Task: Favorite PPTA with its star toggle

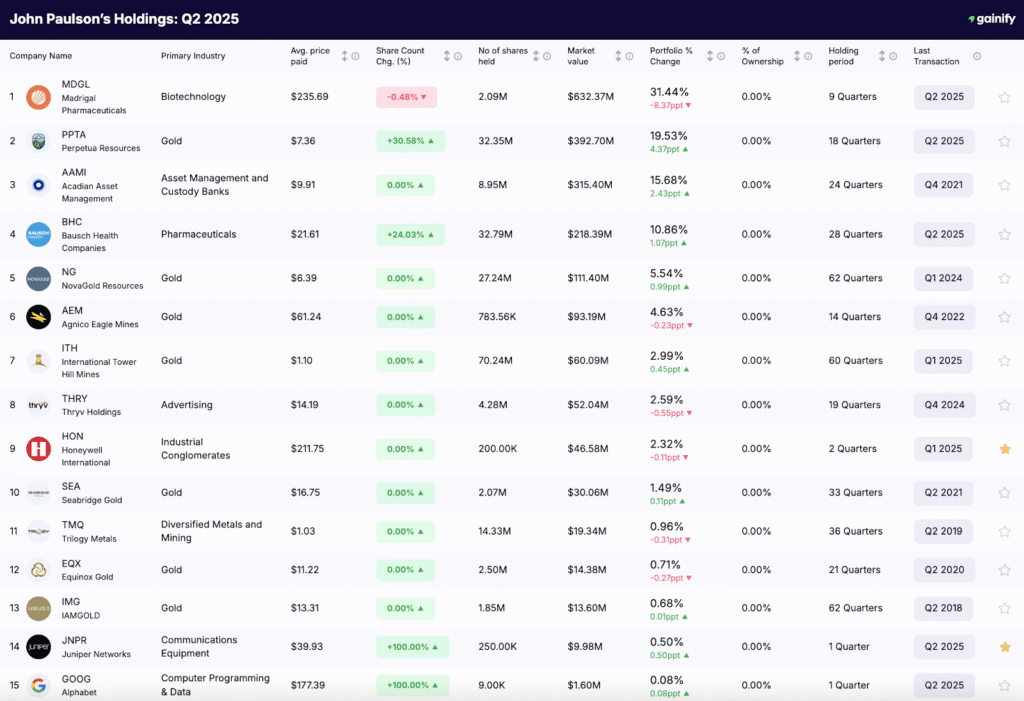Action: tap(1004, 141)
